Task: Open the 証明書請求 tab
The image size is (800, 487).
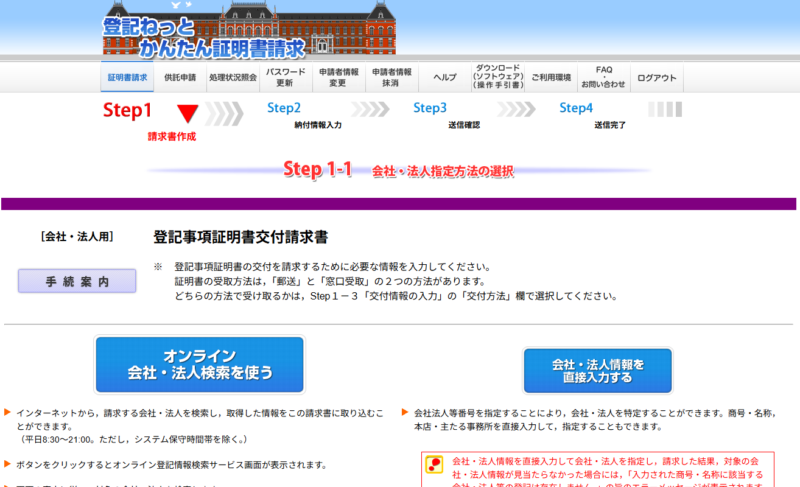Action: [x=125, y=78]
